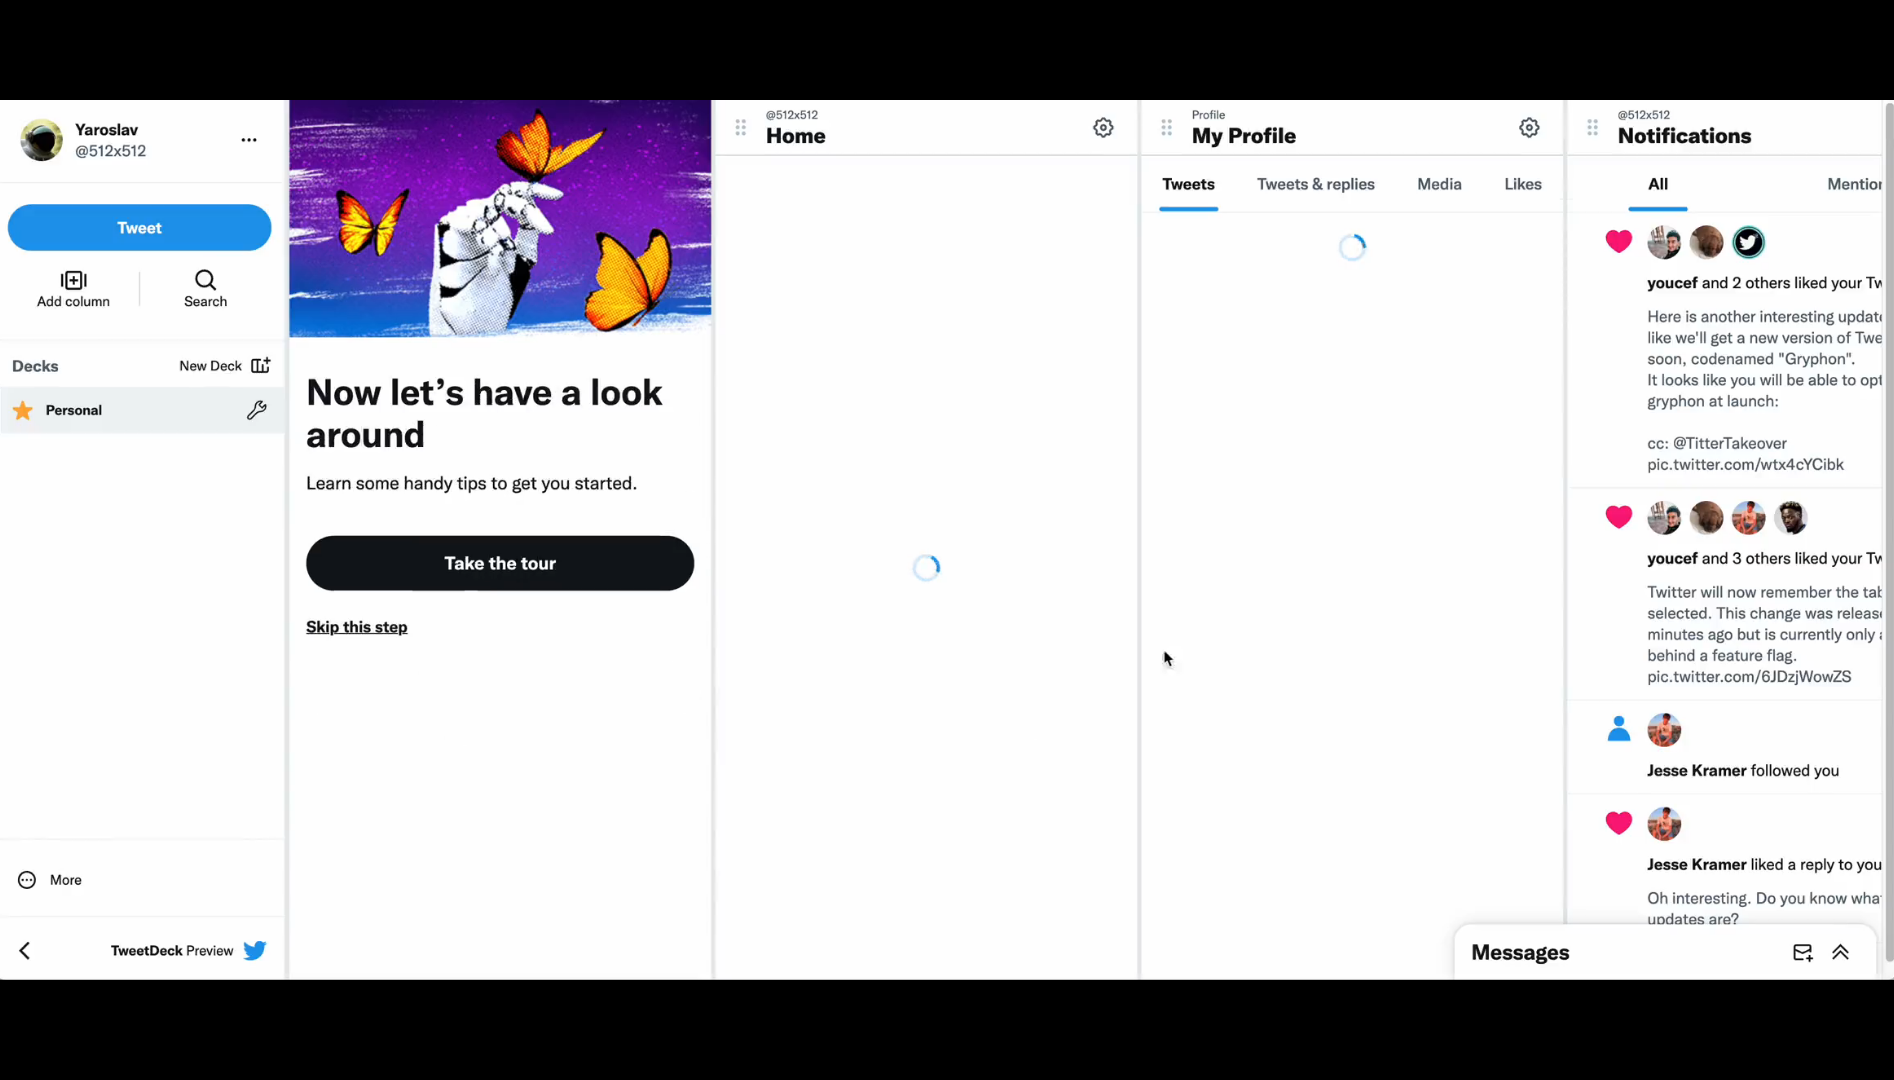
Task: Open My Profile column settings gear
Action: click(x=1529, y=128)
